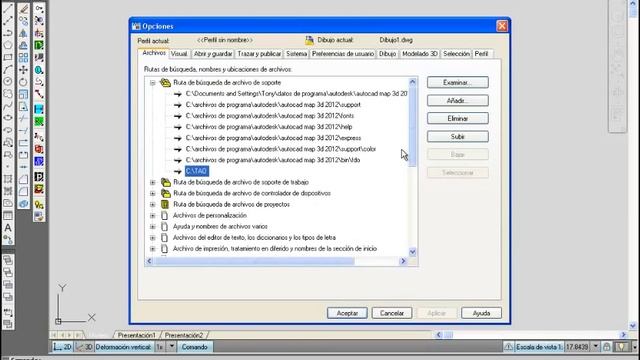Select the Polygon draw tool
640x360 pixels.
coord(8,45)
